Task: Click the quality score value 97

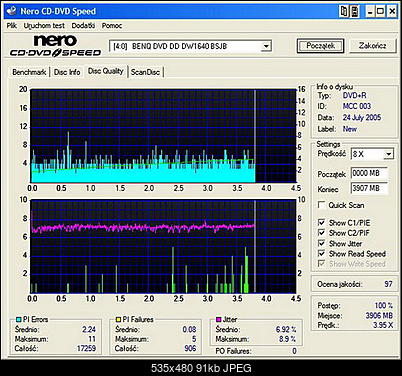Action: tap(388, 284)
